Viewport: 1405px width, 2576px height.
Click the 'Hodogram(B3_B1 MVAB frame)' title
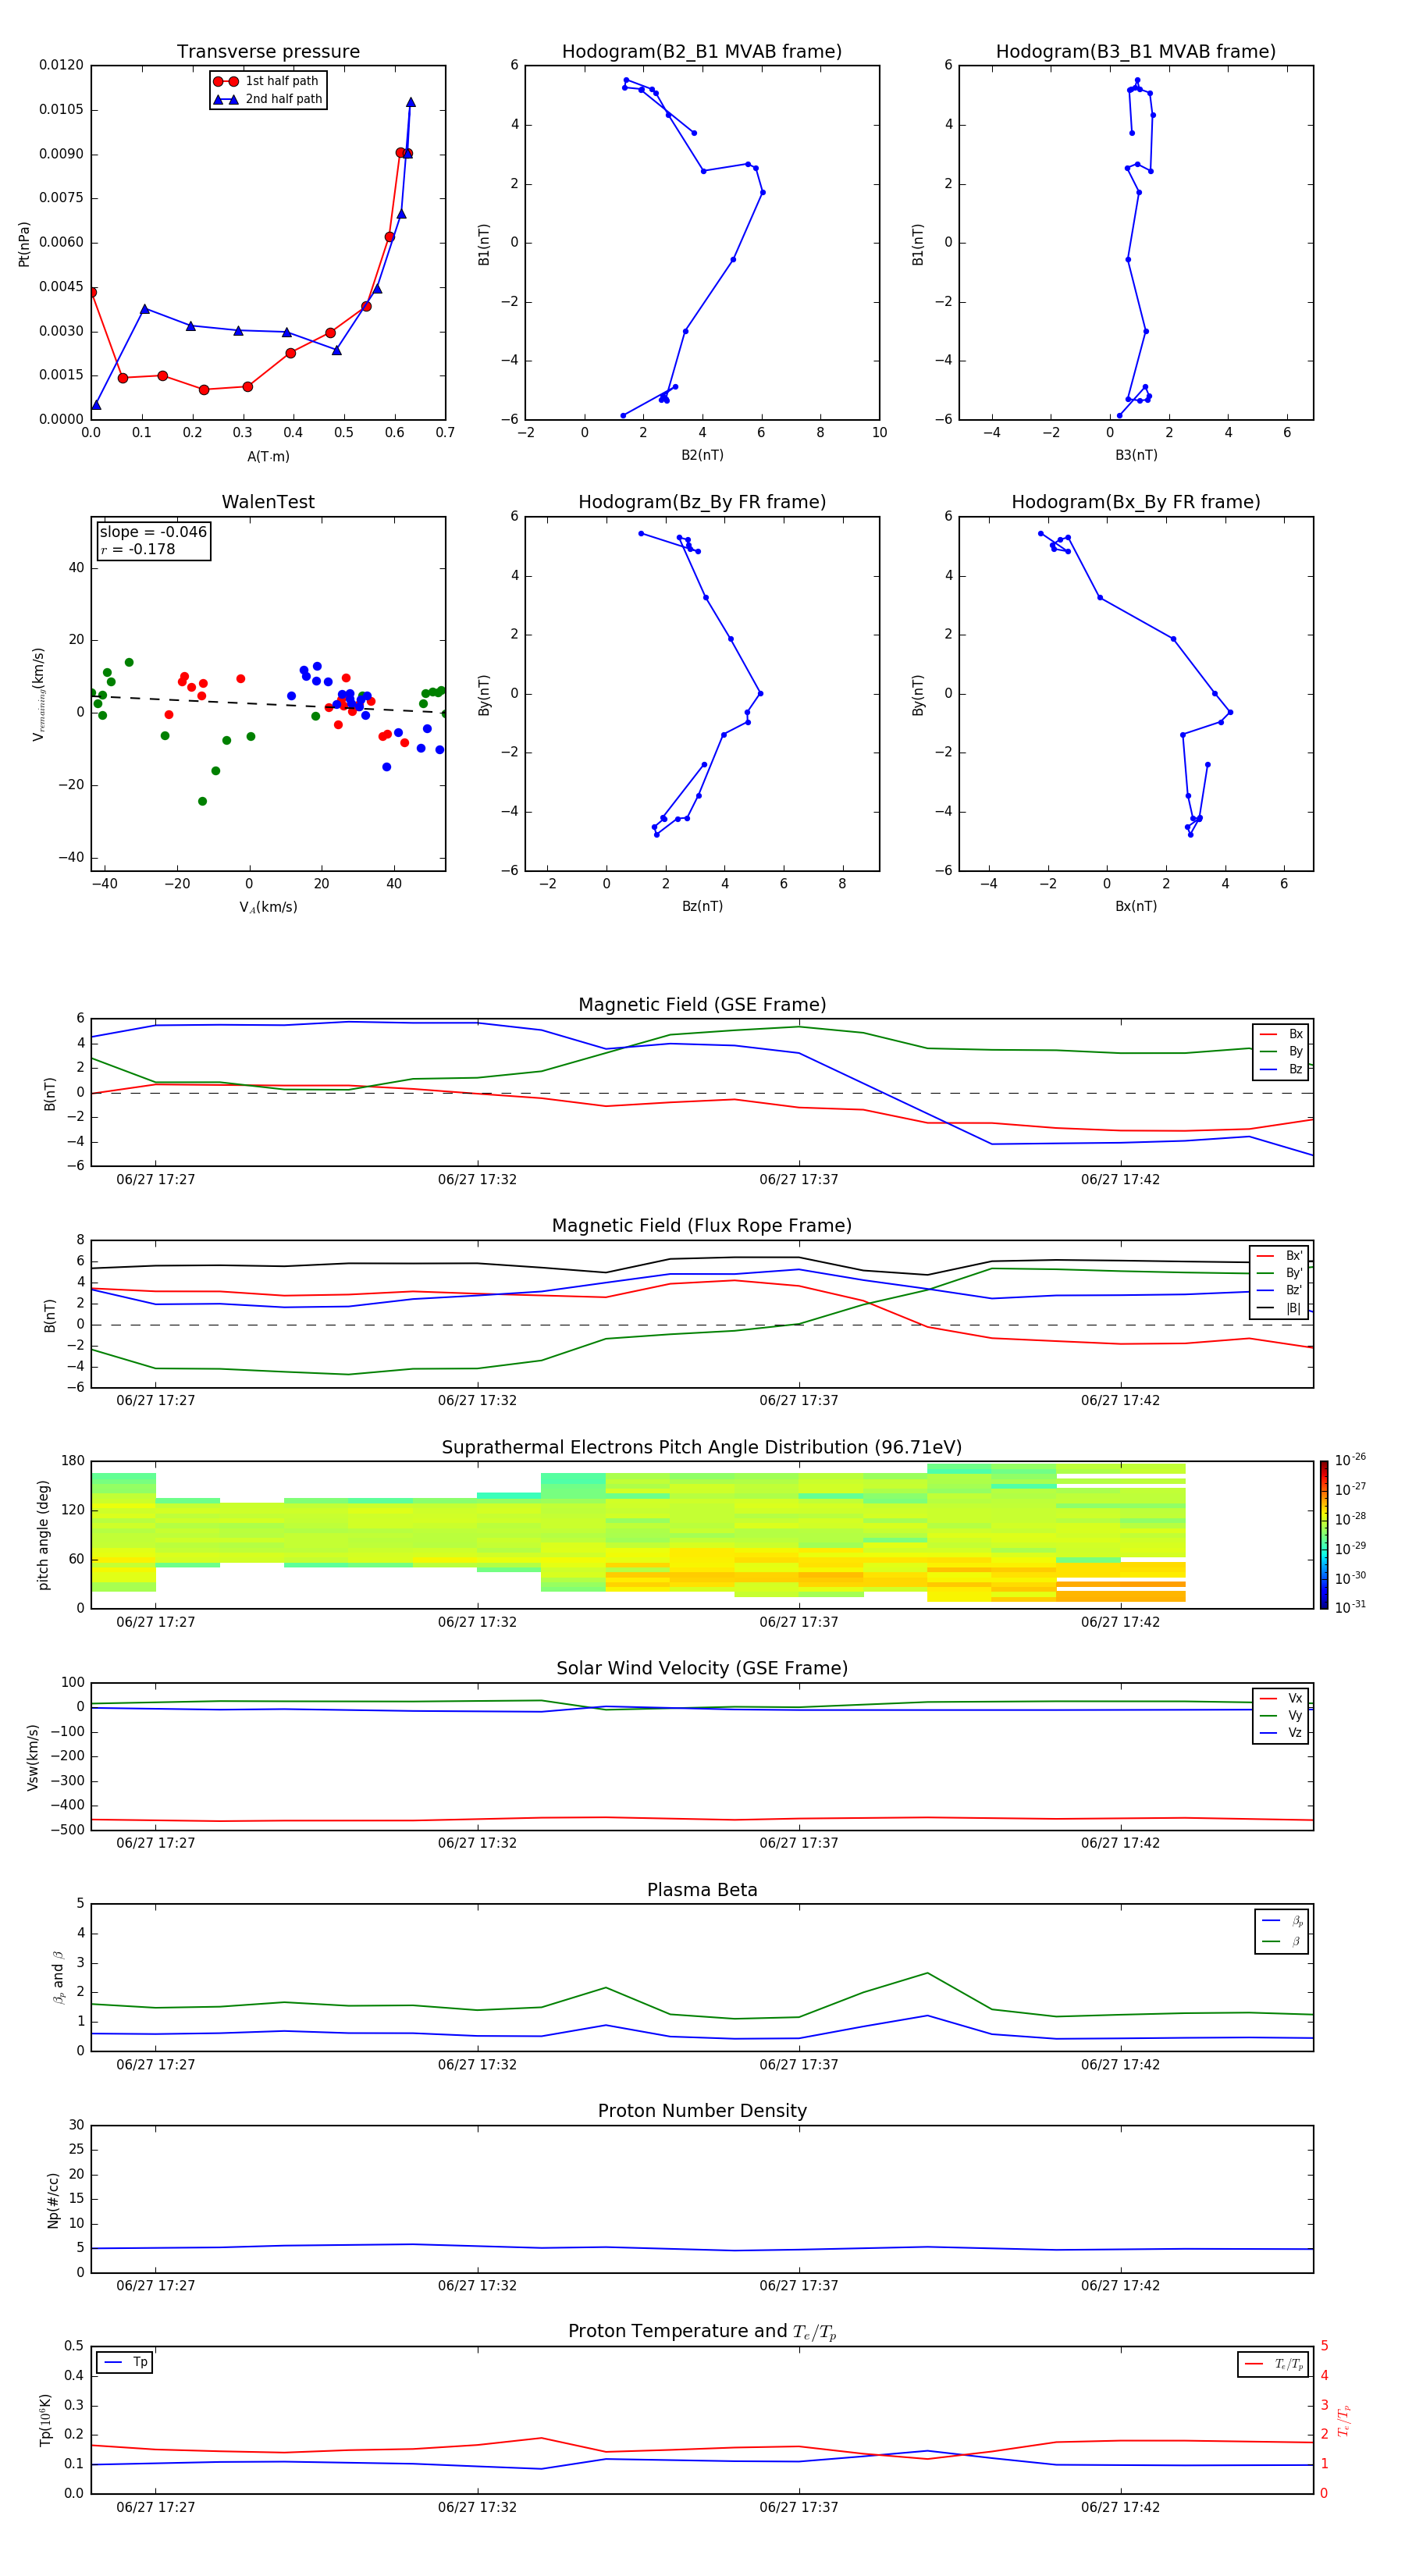[1136, 52]
